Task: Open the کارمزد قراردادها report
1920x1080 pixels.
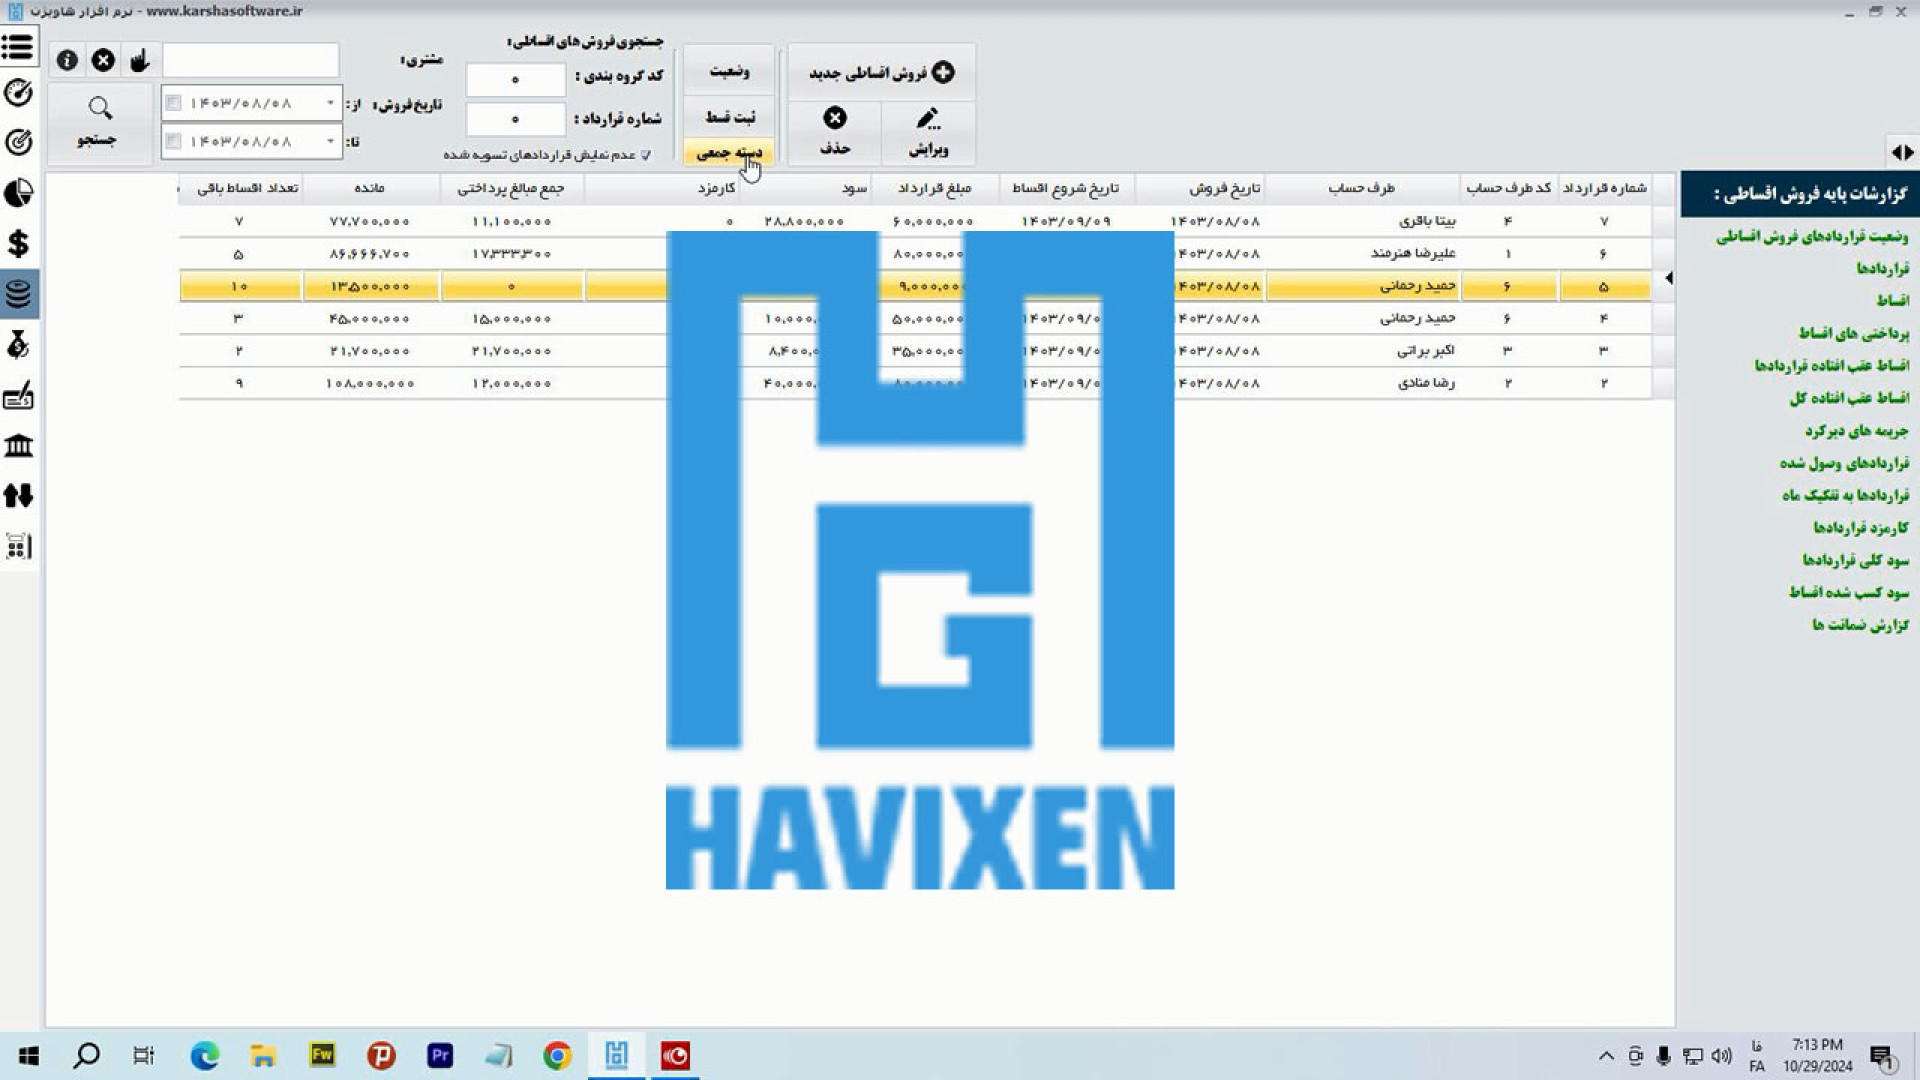Action: coord(1861,527)
